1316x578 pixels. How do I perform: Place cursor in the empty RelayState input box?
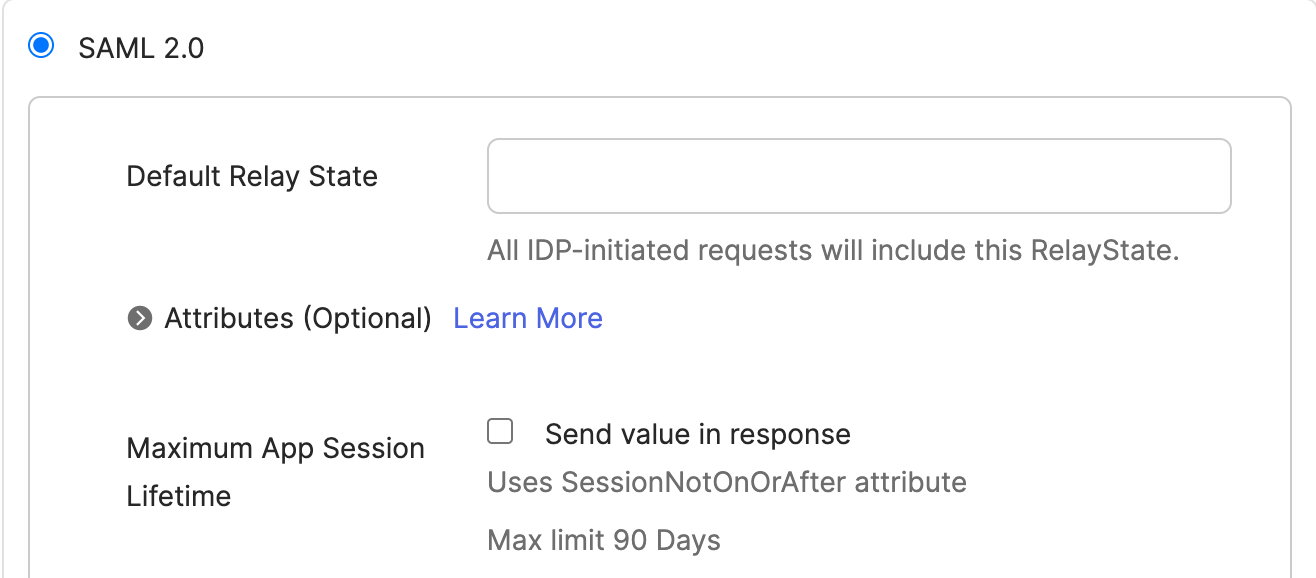pyautogui.click(x=858, y=176)
